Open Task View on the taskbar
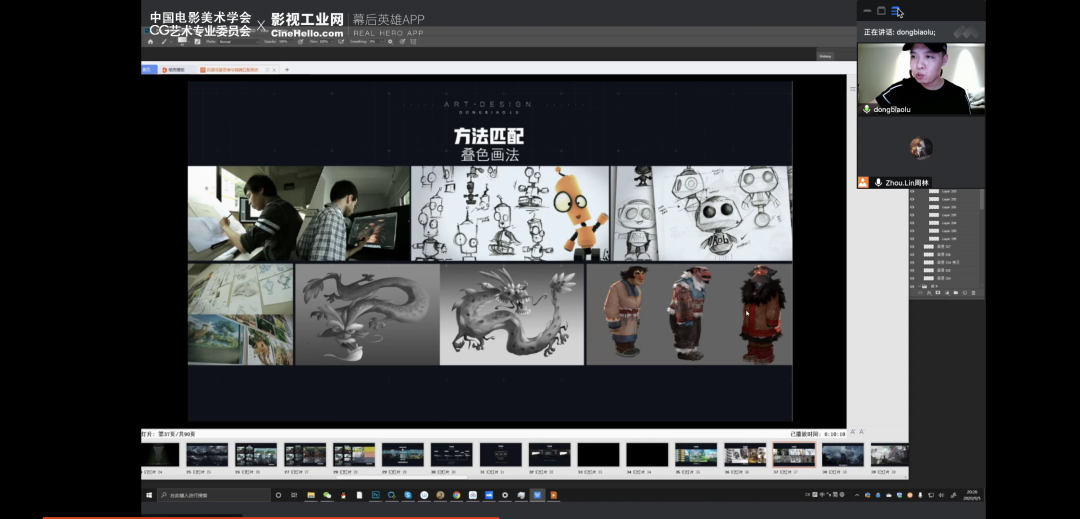The width and height of the screenshot is (1080, 519). click(294, 495)
